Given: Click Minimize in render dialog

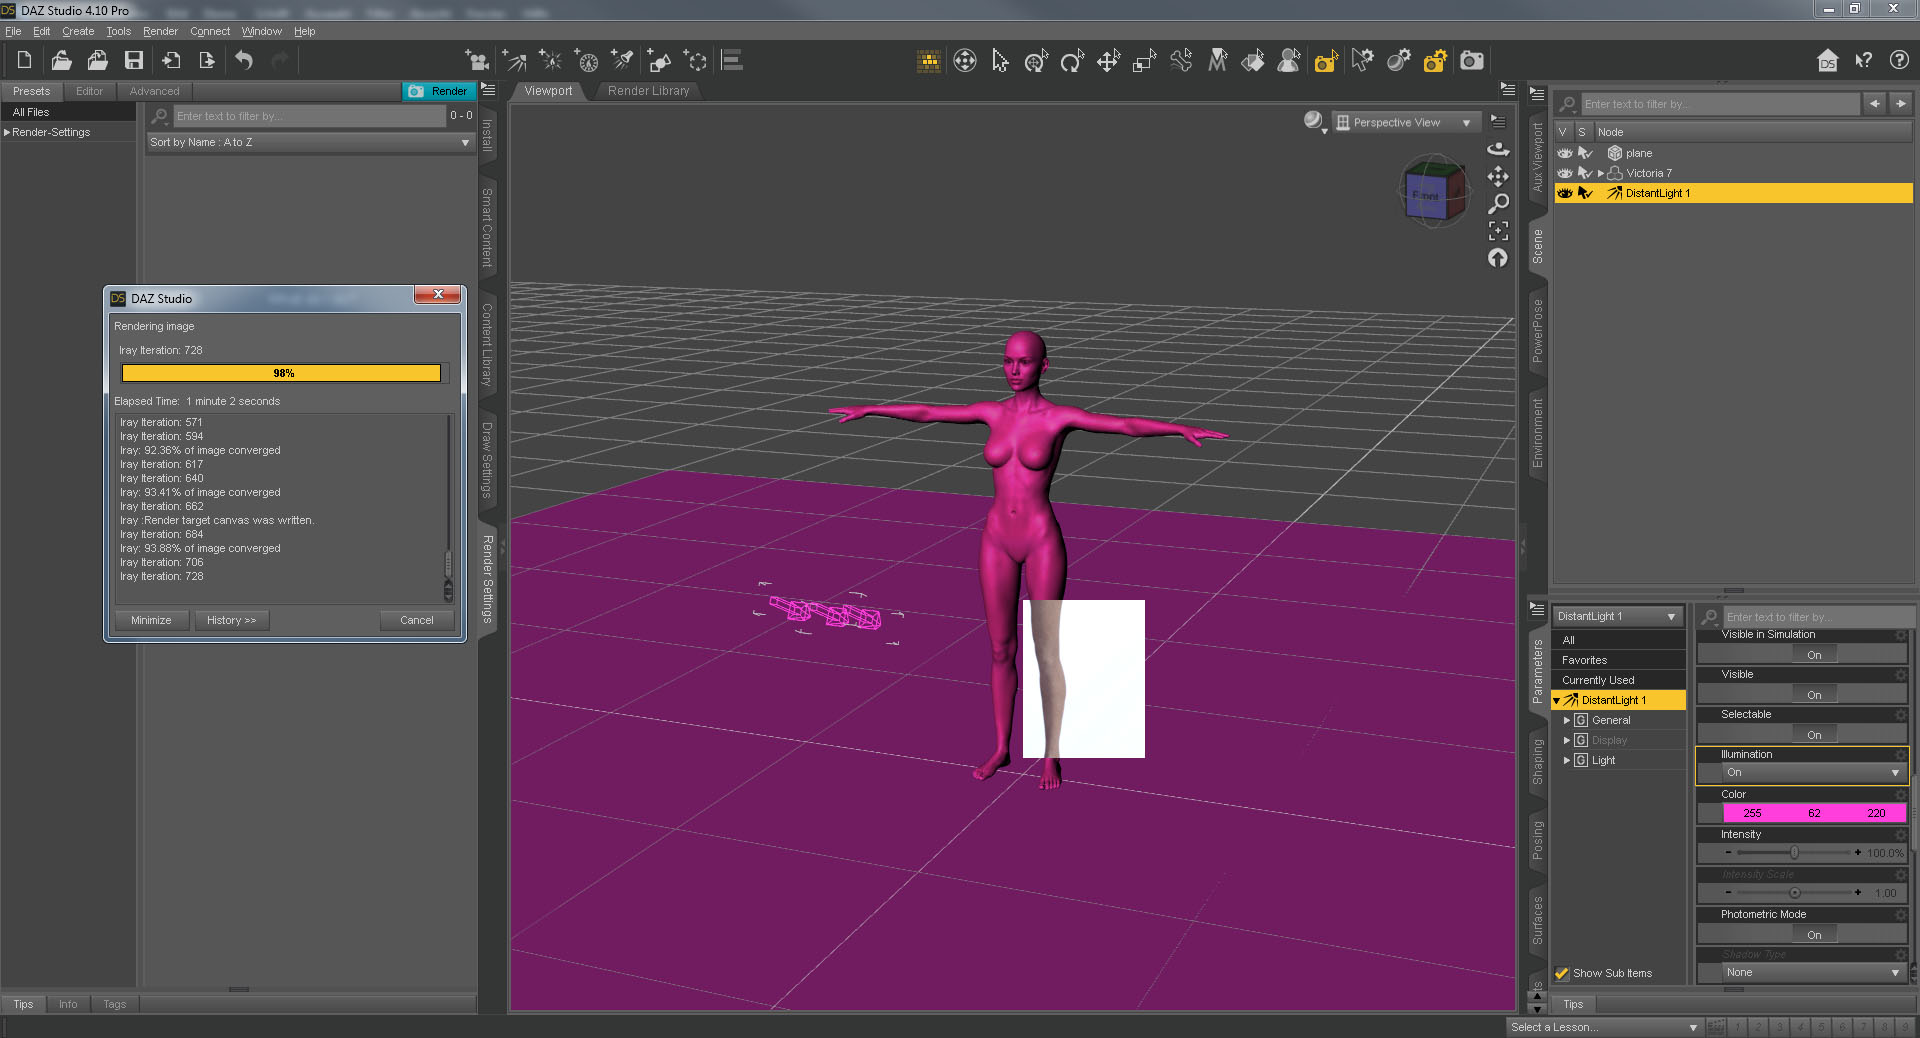Looking at the screenshot, I should [151, 620].
